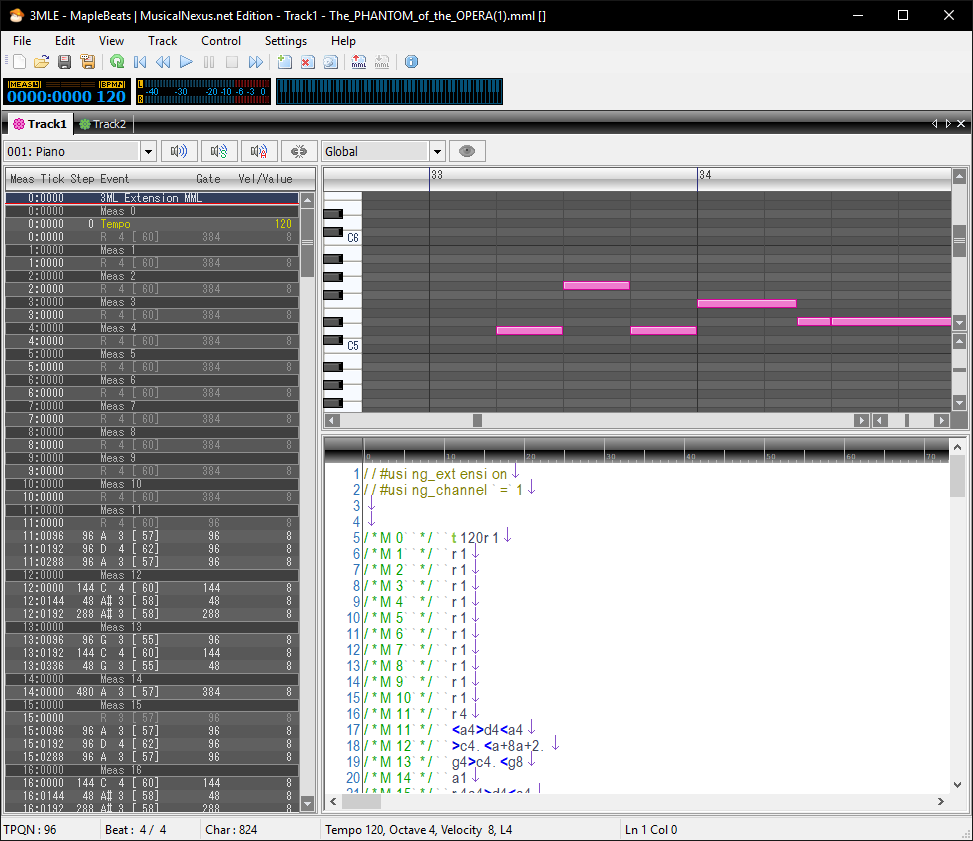
Task: Toggle the link/unlink tracks button
Action: (299, 151)
